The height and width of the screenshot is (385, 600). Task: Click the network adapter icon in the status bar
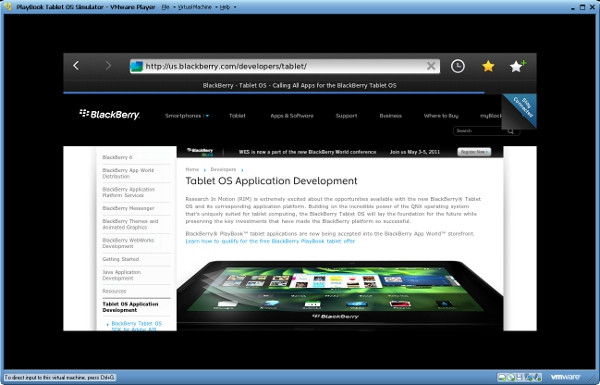coord(529,377)
